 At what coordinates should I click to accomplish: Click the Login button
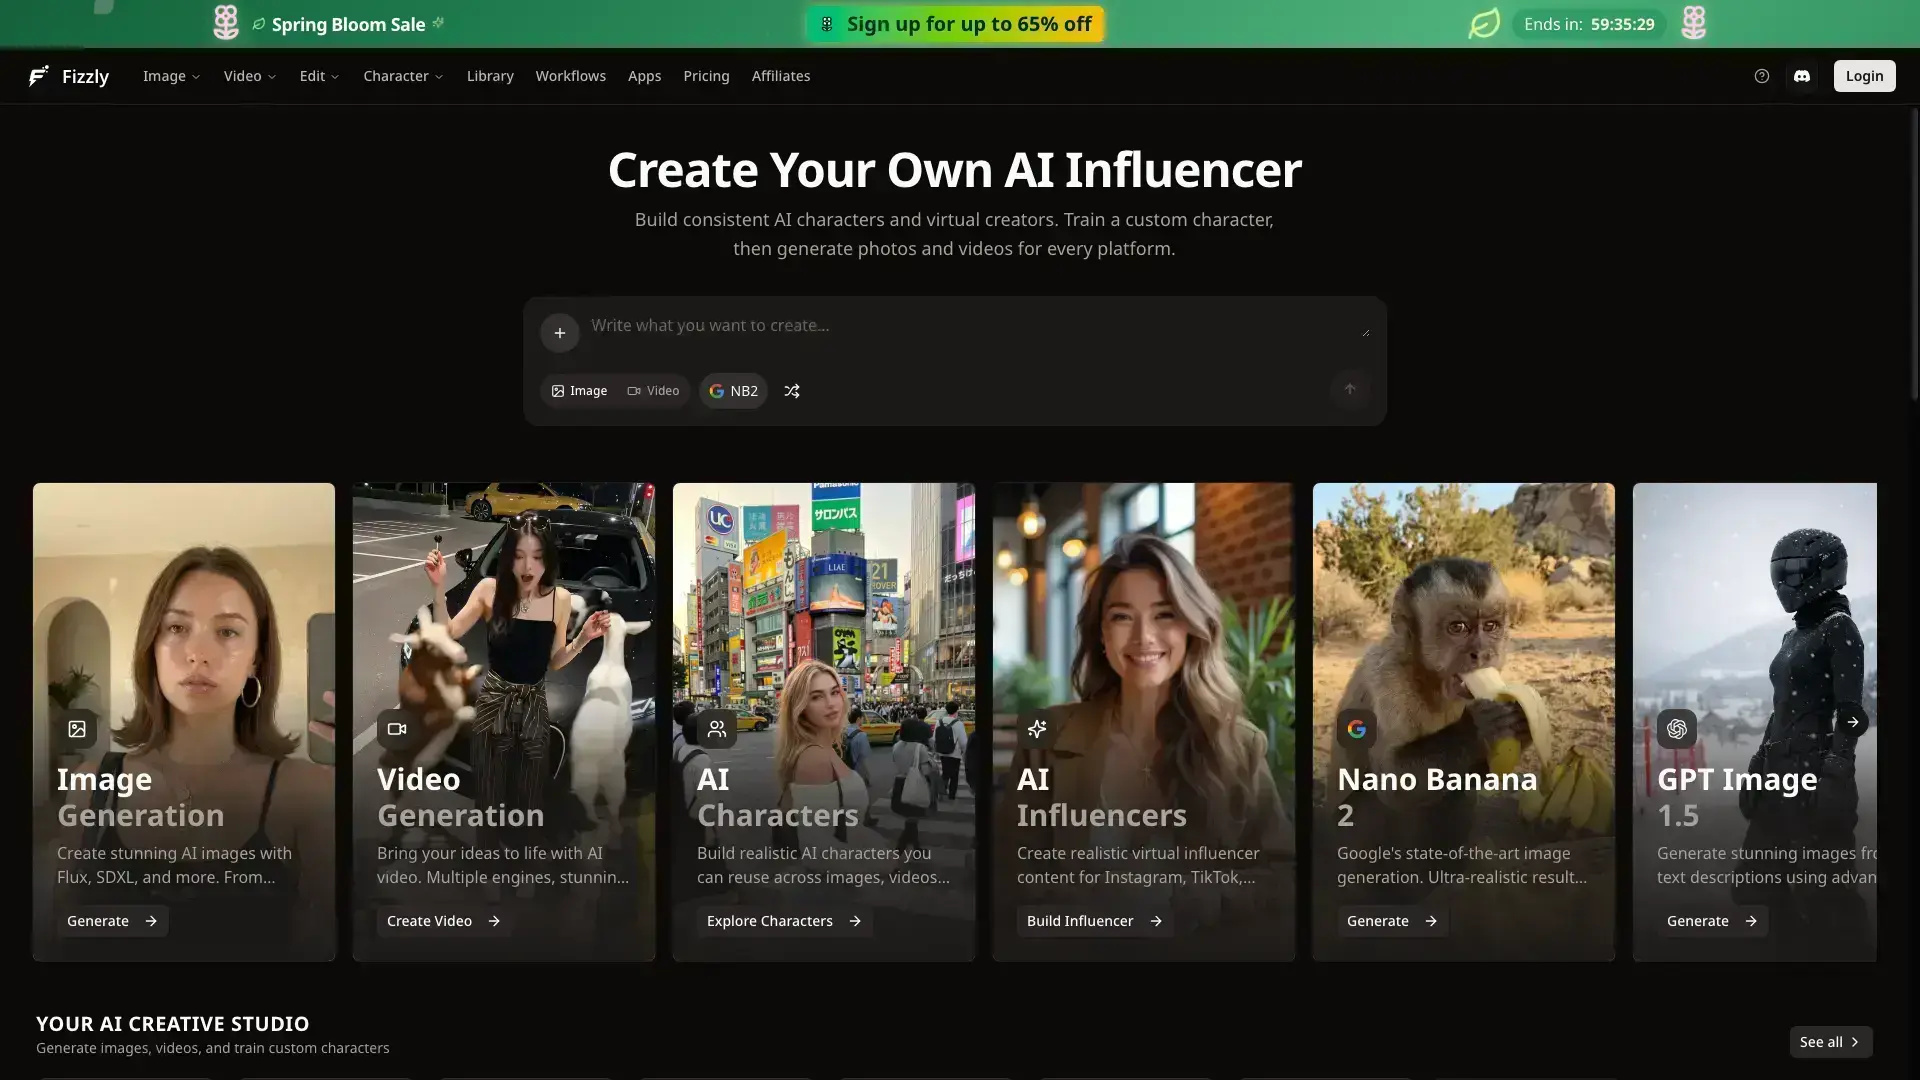tap(1864, 76)
